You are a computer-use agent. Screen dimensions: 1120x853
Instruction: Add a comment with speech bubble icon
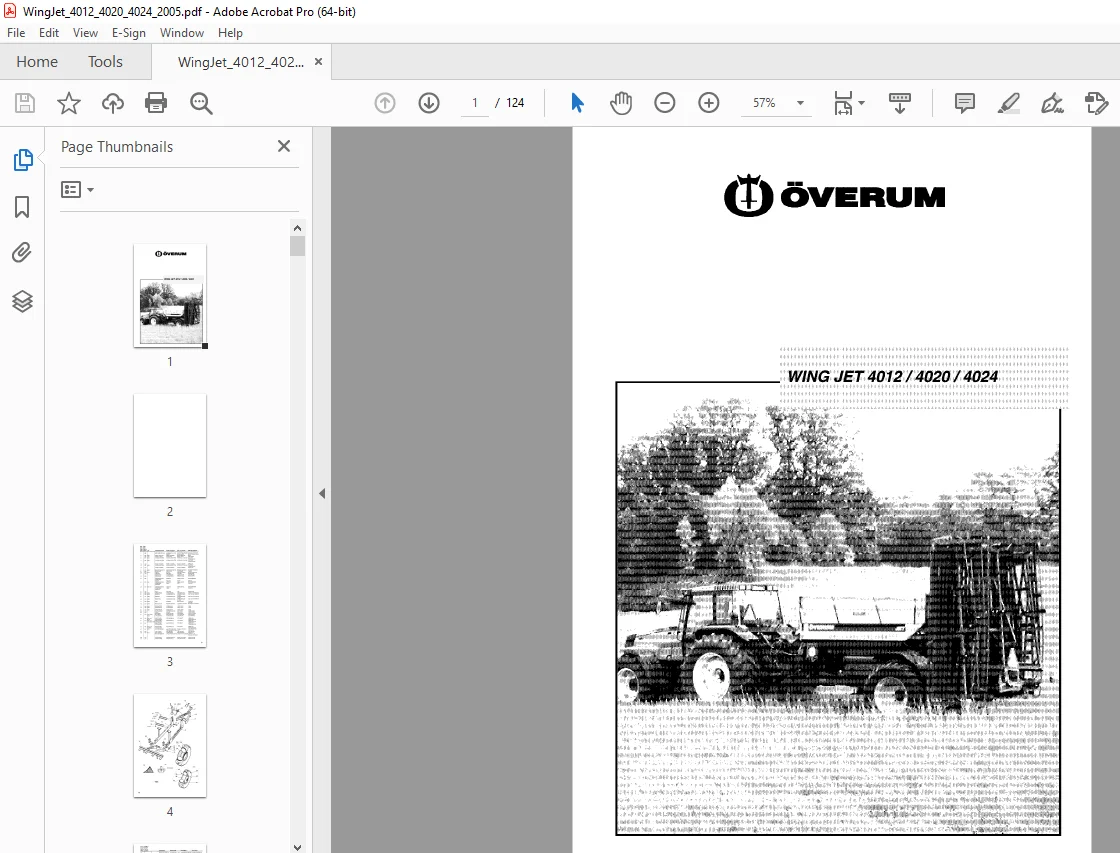pos(964,103)
